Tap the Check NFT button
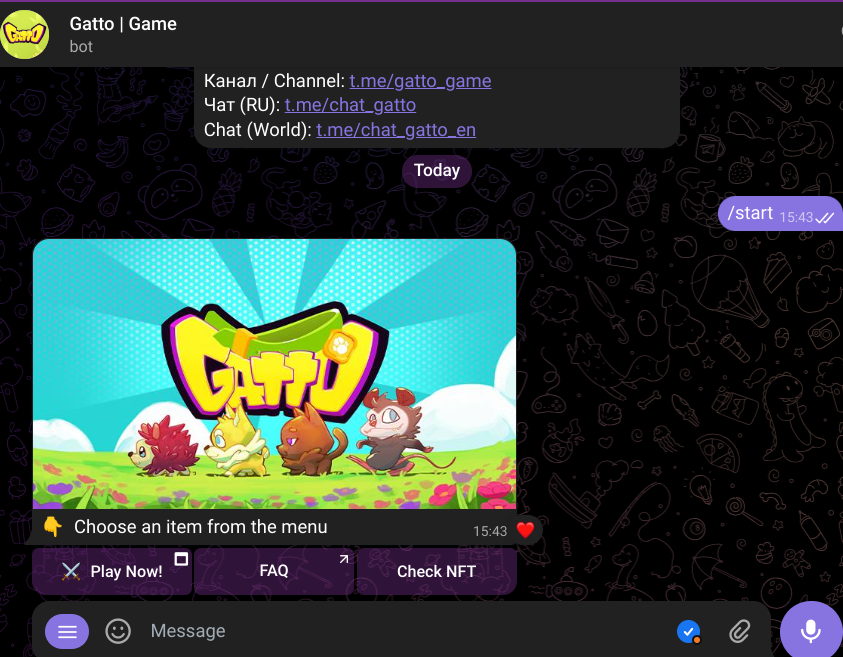This screenshot has width=843, height=657. tap(437, 571)
